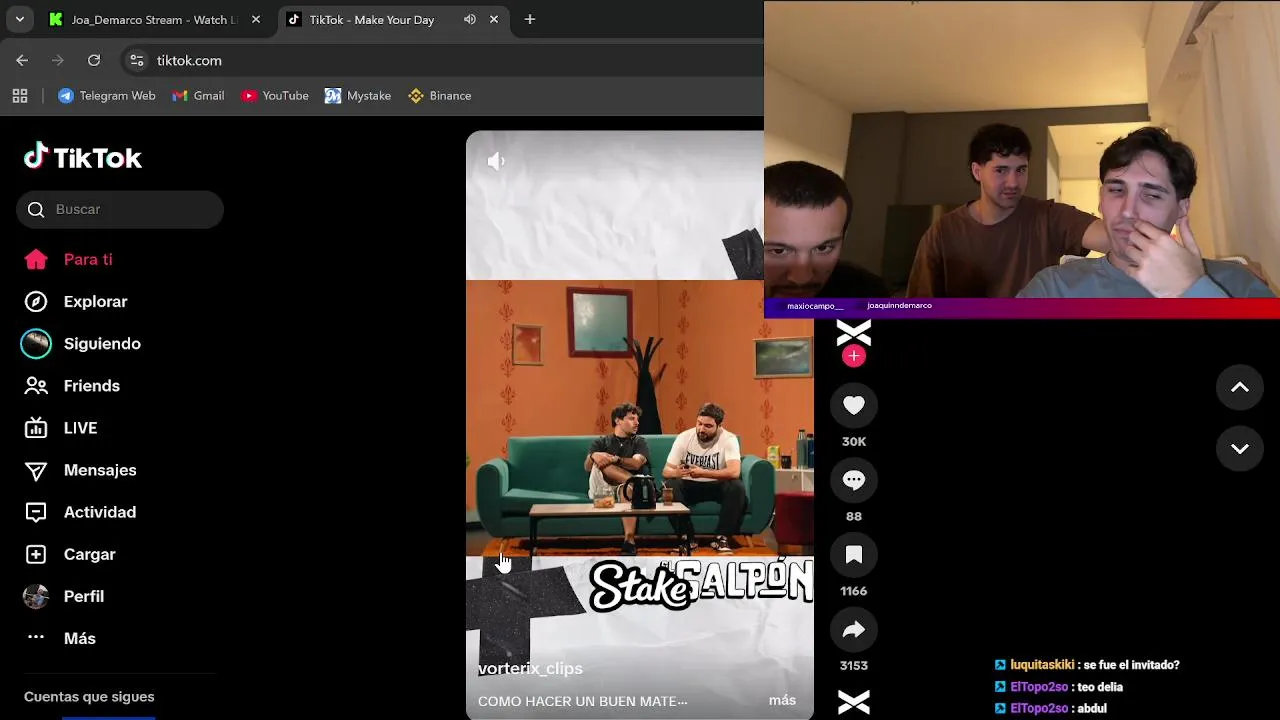Click the Explorar compass icon
Viewport: 1280px width, 720px height.
coord(36,301)
